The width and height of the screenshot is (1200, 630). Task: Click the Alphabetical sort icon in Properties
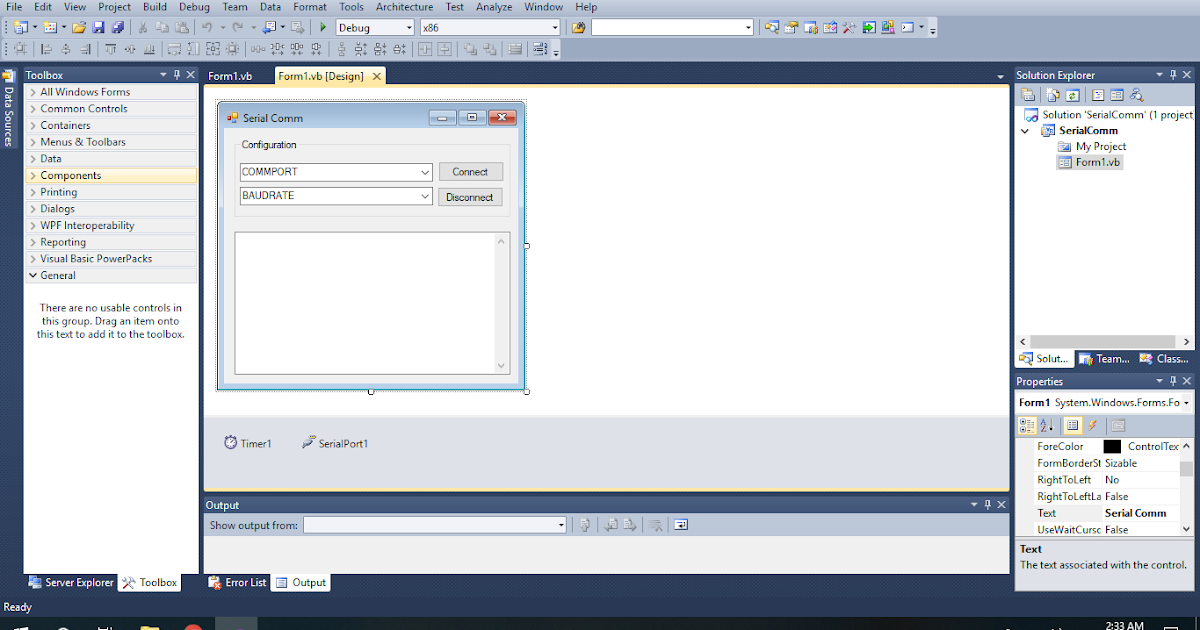tap(1046, 425)
